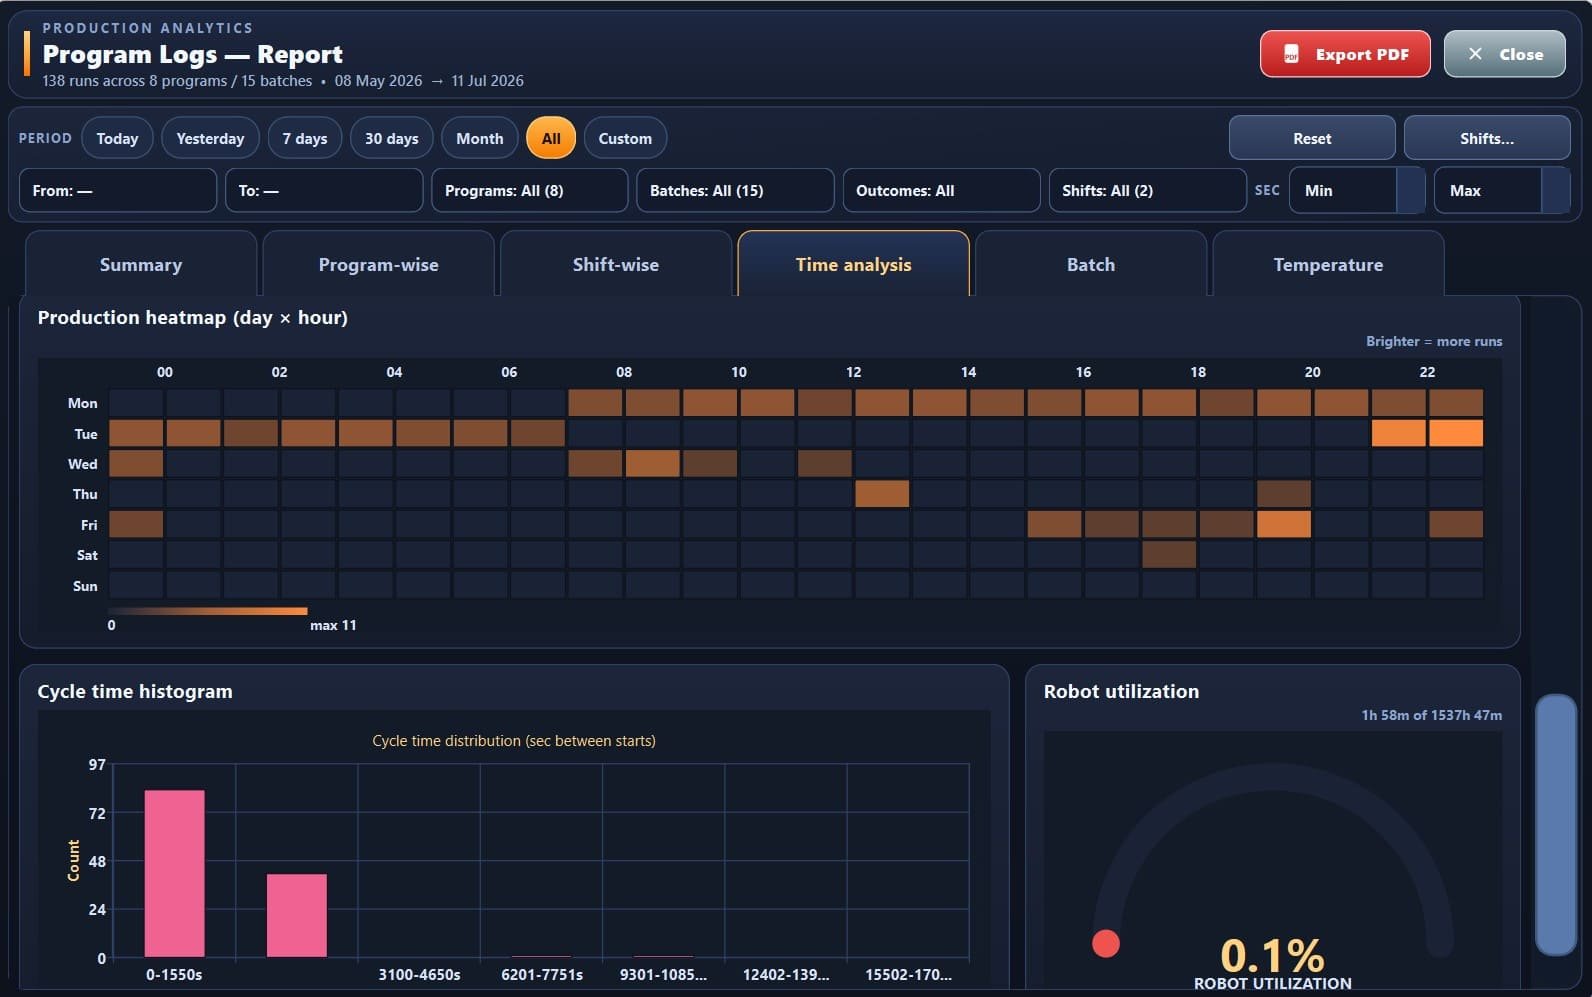Screen dimensions: 1592x997
Task: Open the Summary tab
Action: [x=141, y=264]
